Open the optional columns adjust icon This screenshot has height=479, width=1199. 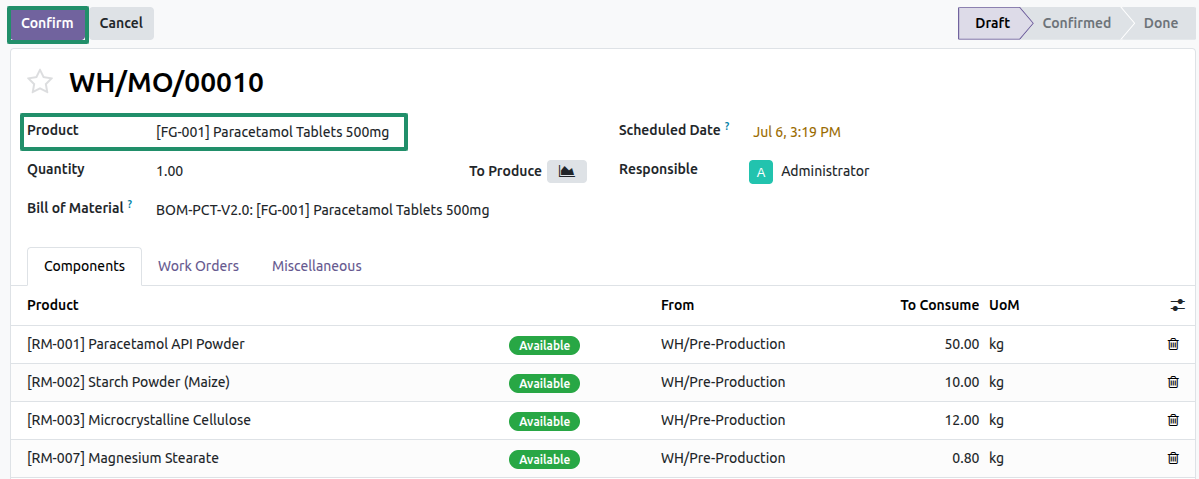[x=1177, y=305]
